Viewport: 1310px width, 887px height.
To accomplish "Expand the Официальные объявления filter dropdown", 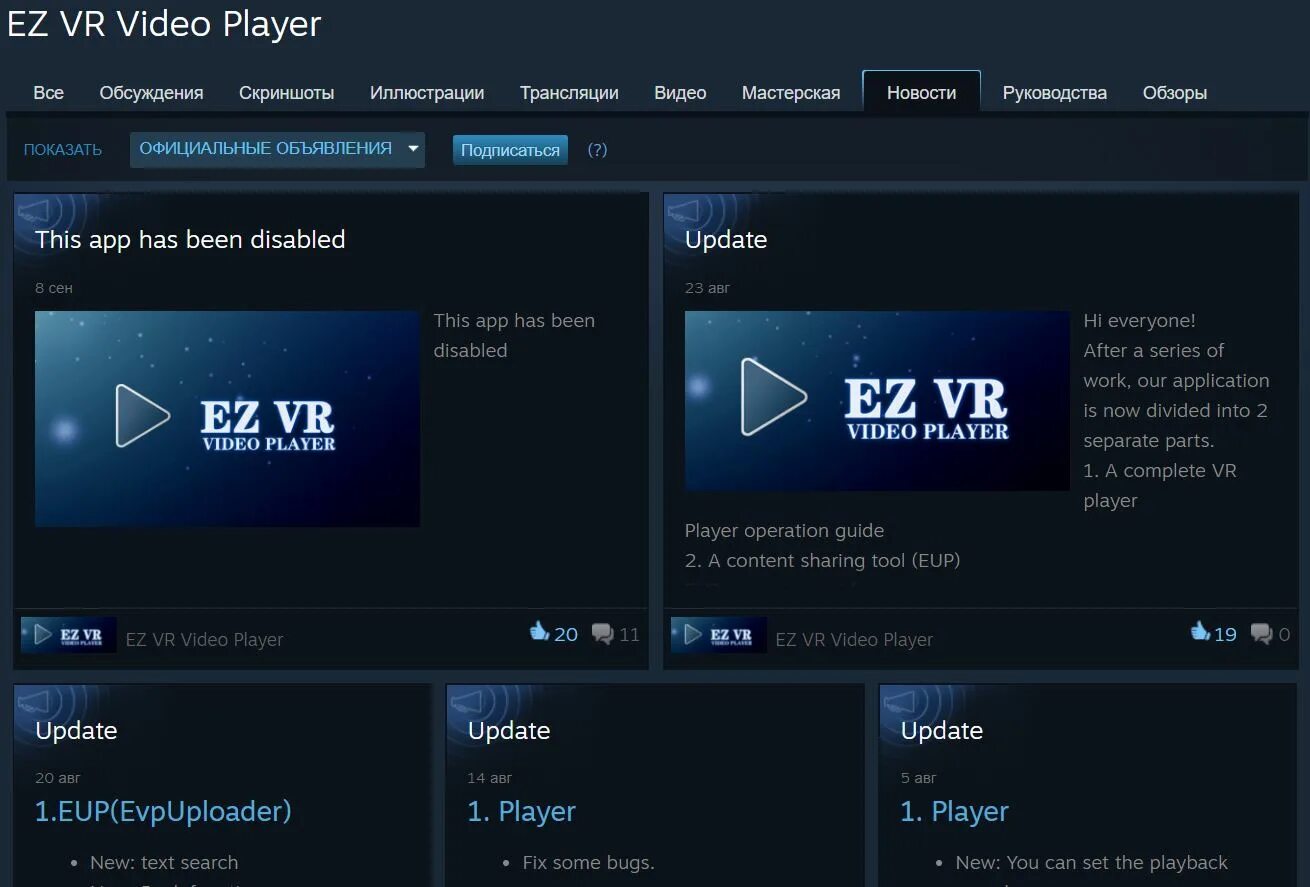I will [x=277, y=149].
